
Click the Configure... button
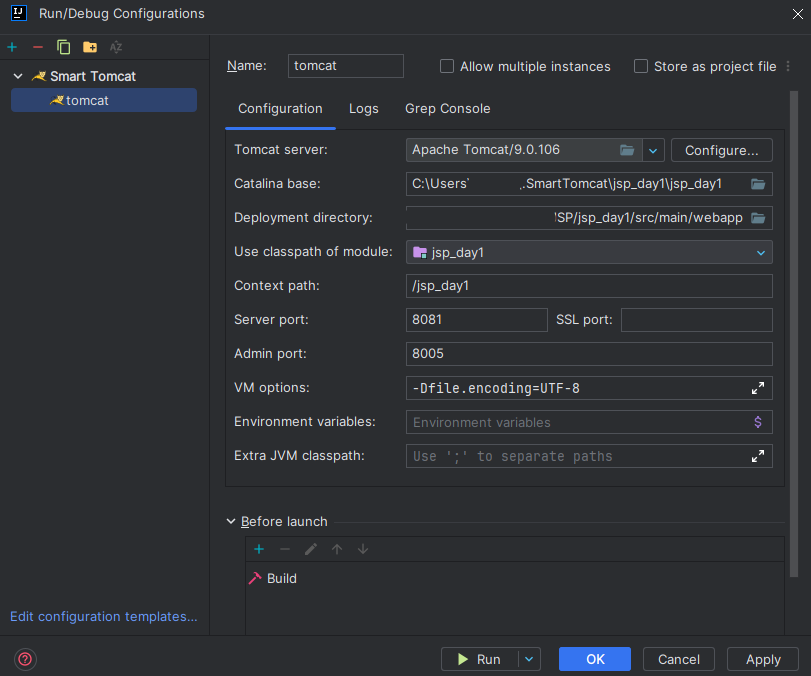coord(722,151)
